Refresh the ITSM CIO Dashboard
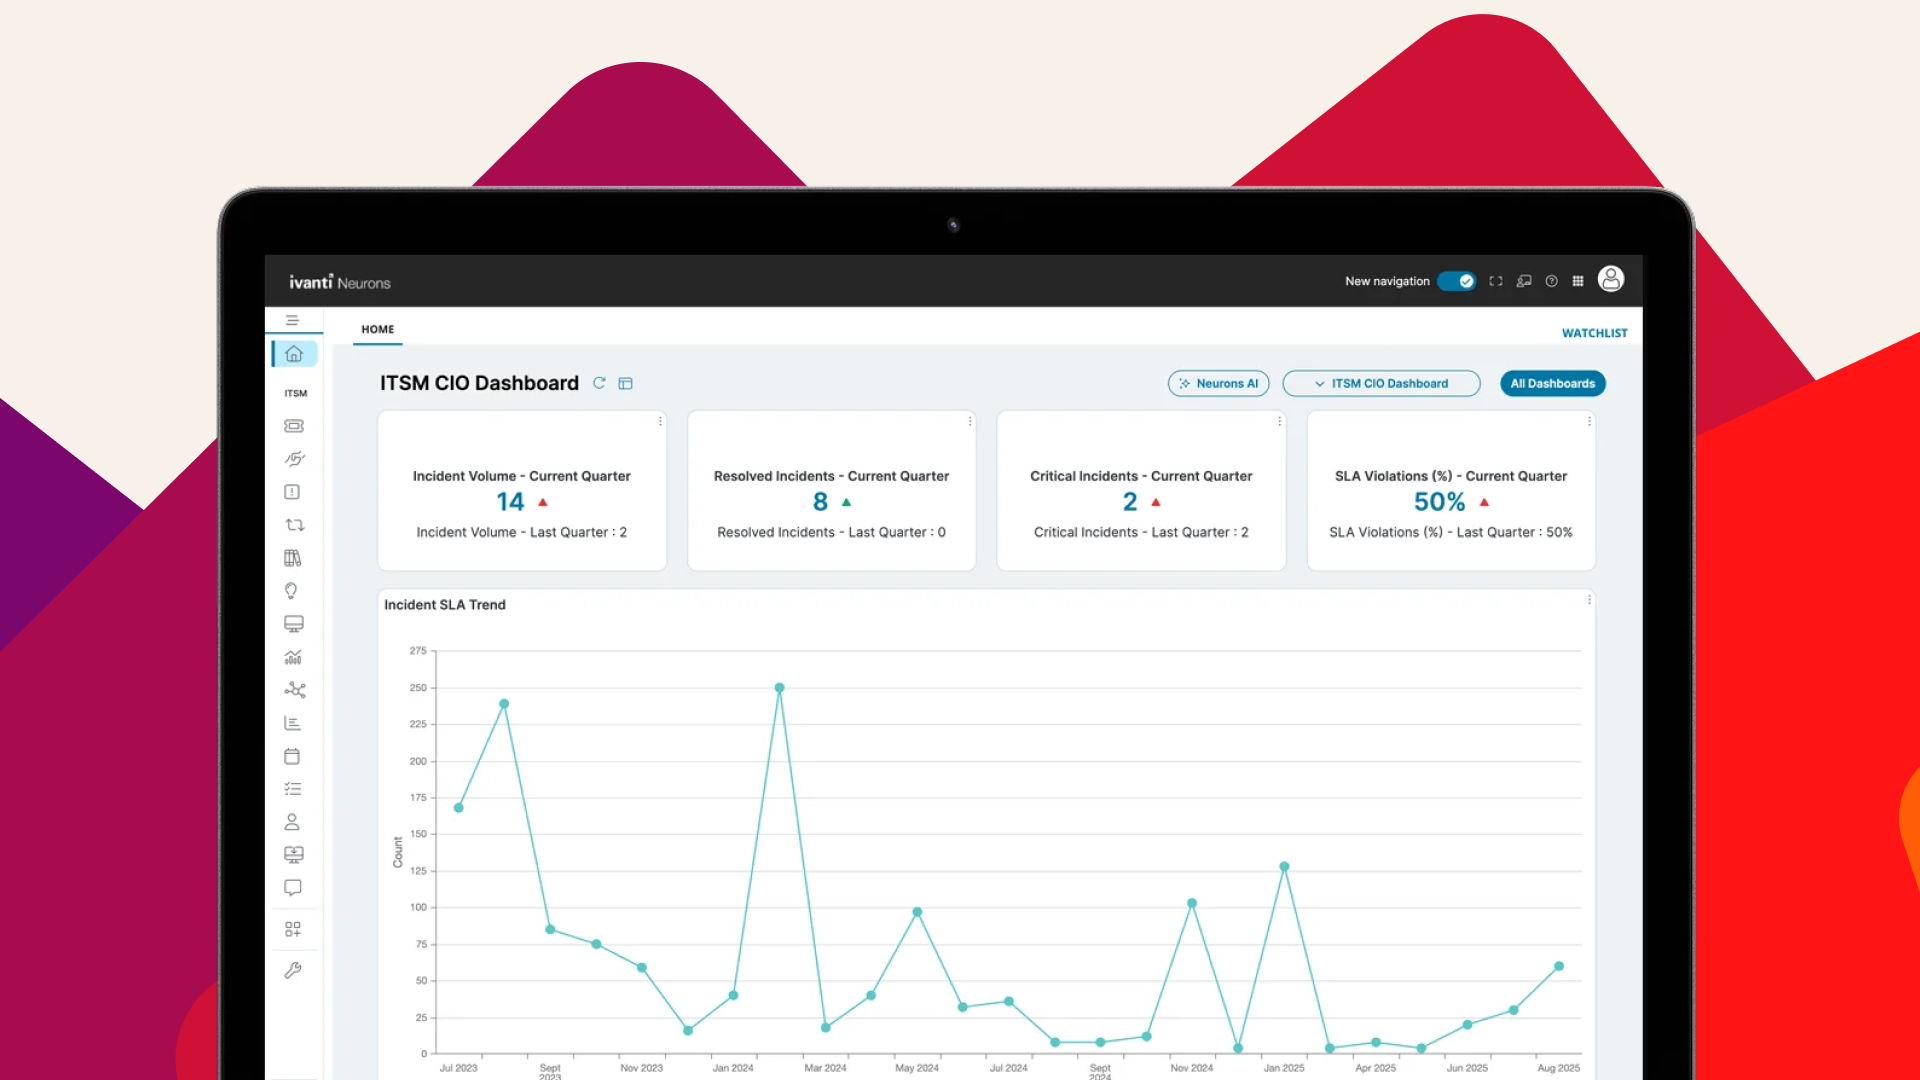 coord(599,383)
